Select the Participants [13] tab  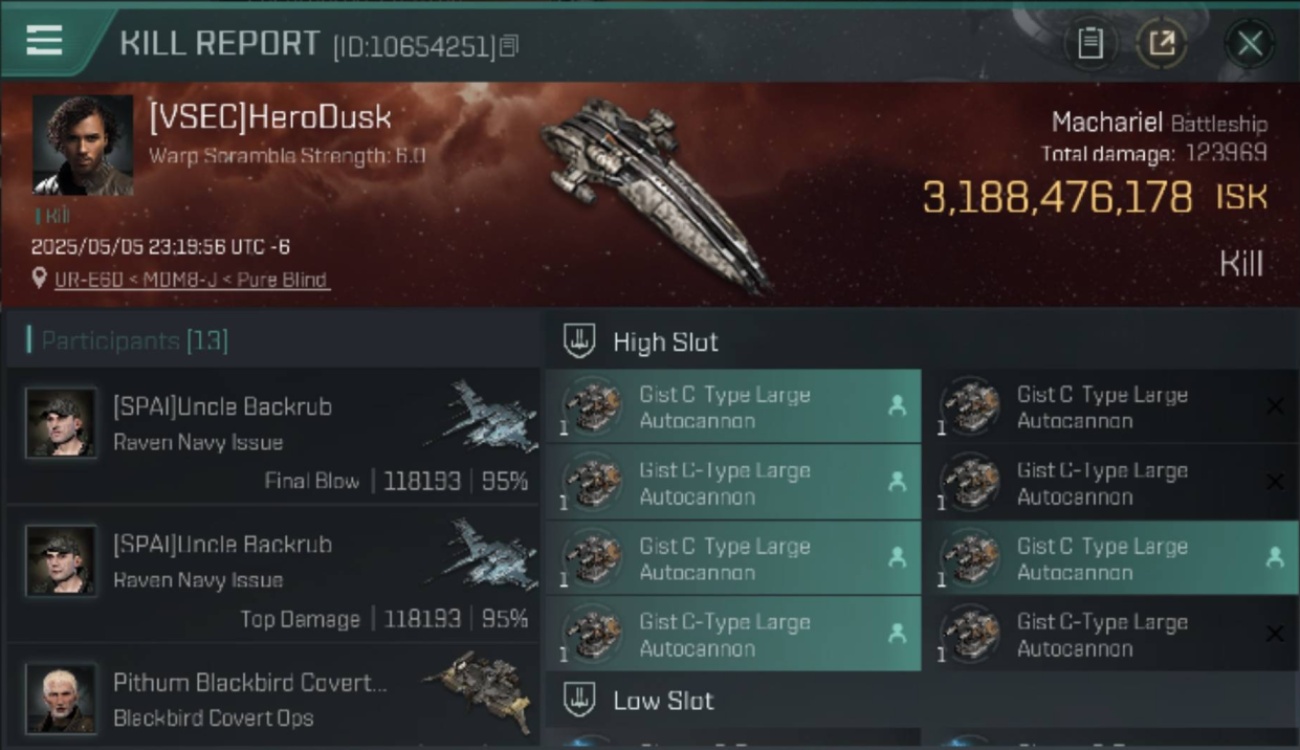128,341
